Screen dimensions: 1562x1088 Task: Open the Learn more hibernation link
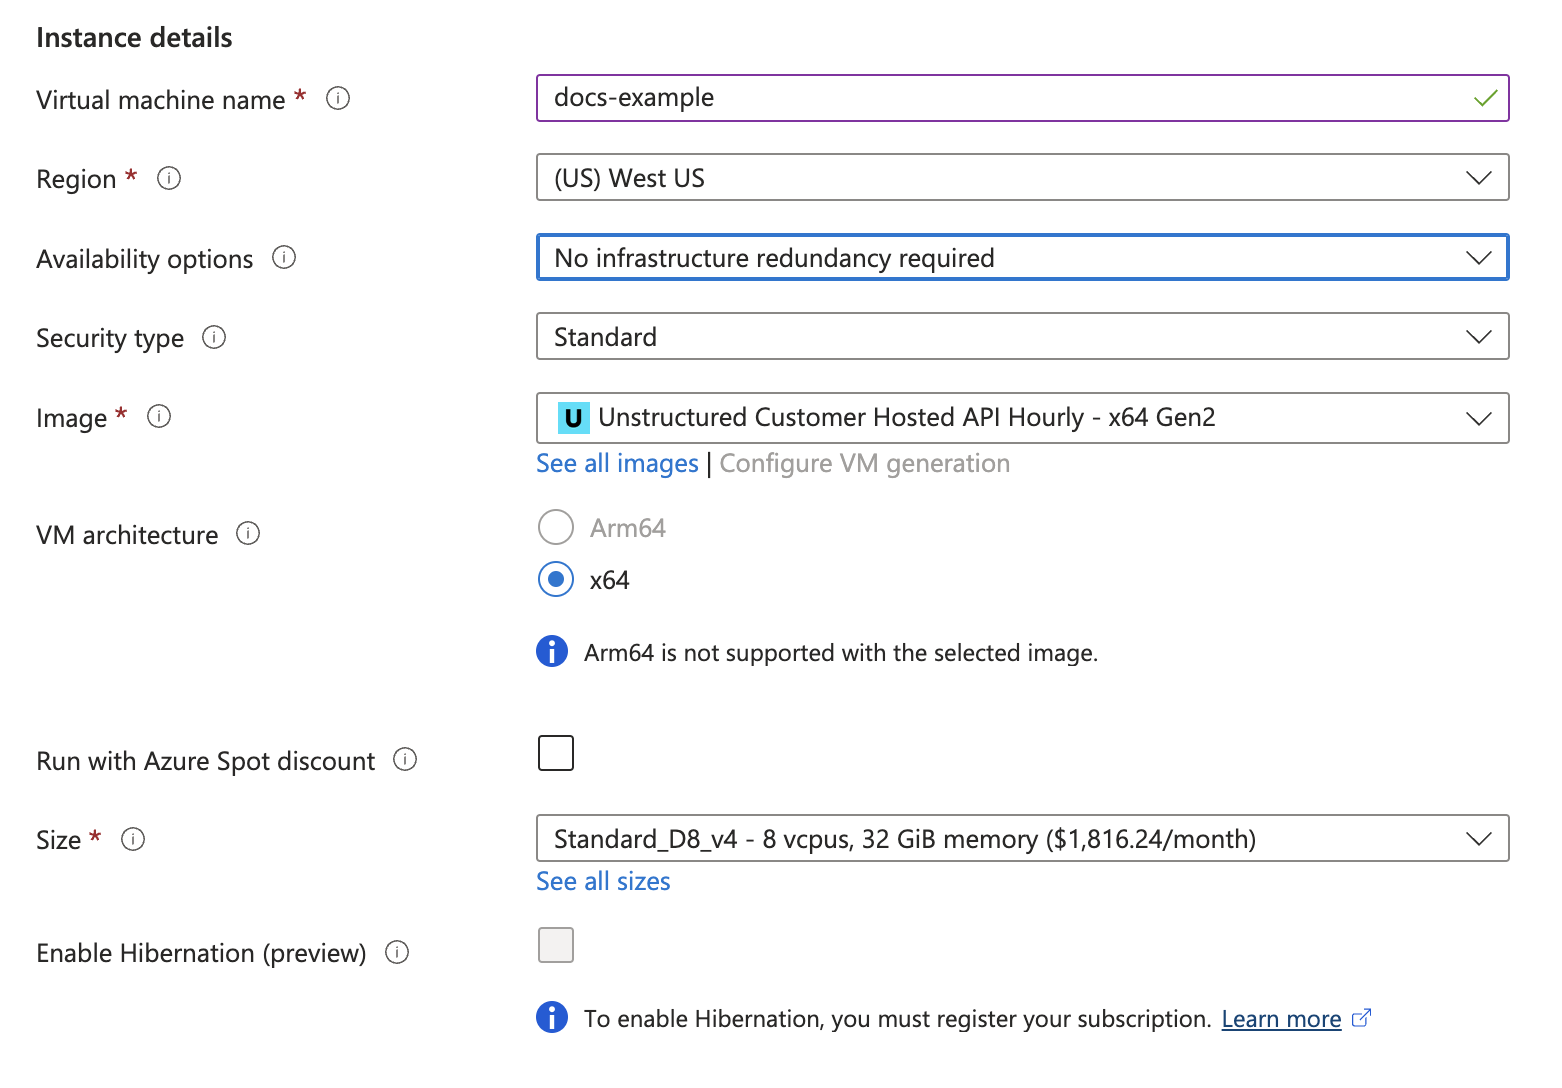point(1281,1017)
